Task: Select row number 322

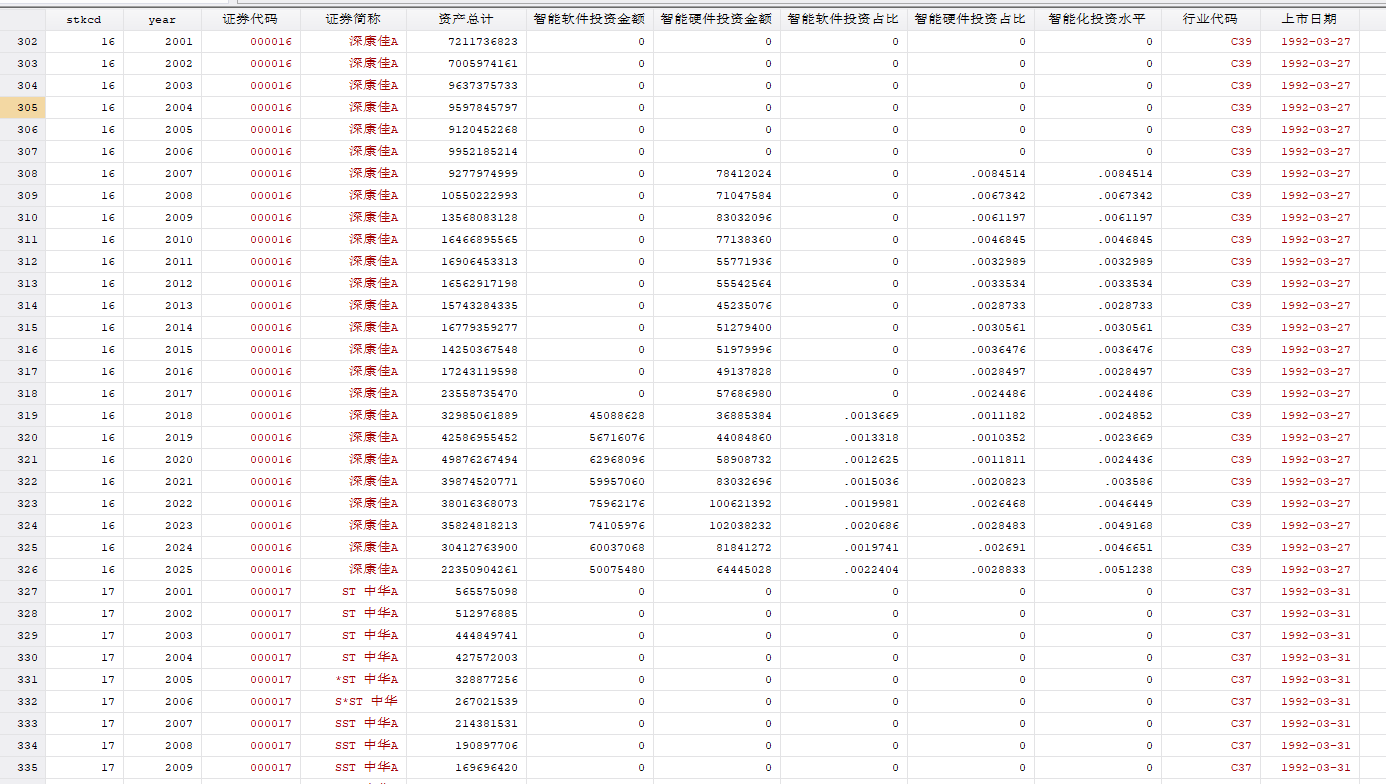Action: pyautogui.click(x=22, y=481)
